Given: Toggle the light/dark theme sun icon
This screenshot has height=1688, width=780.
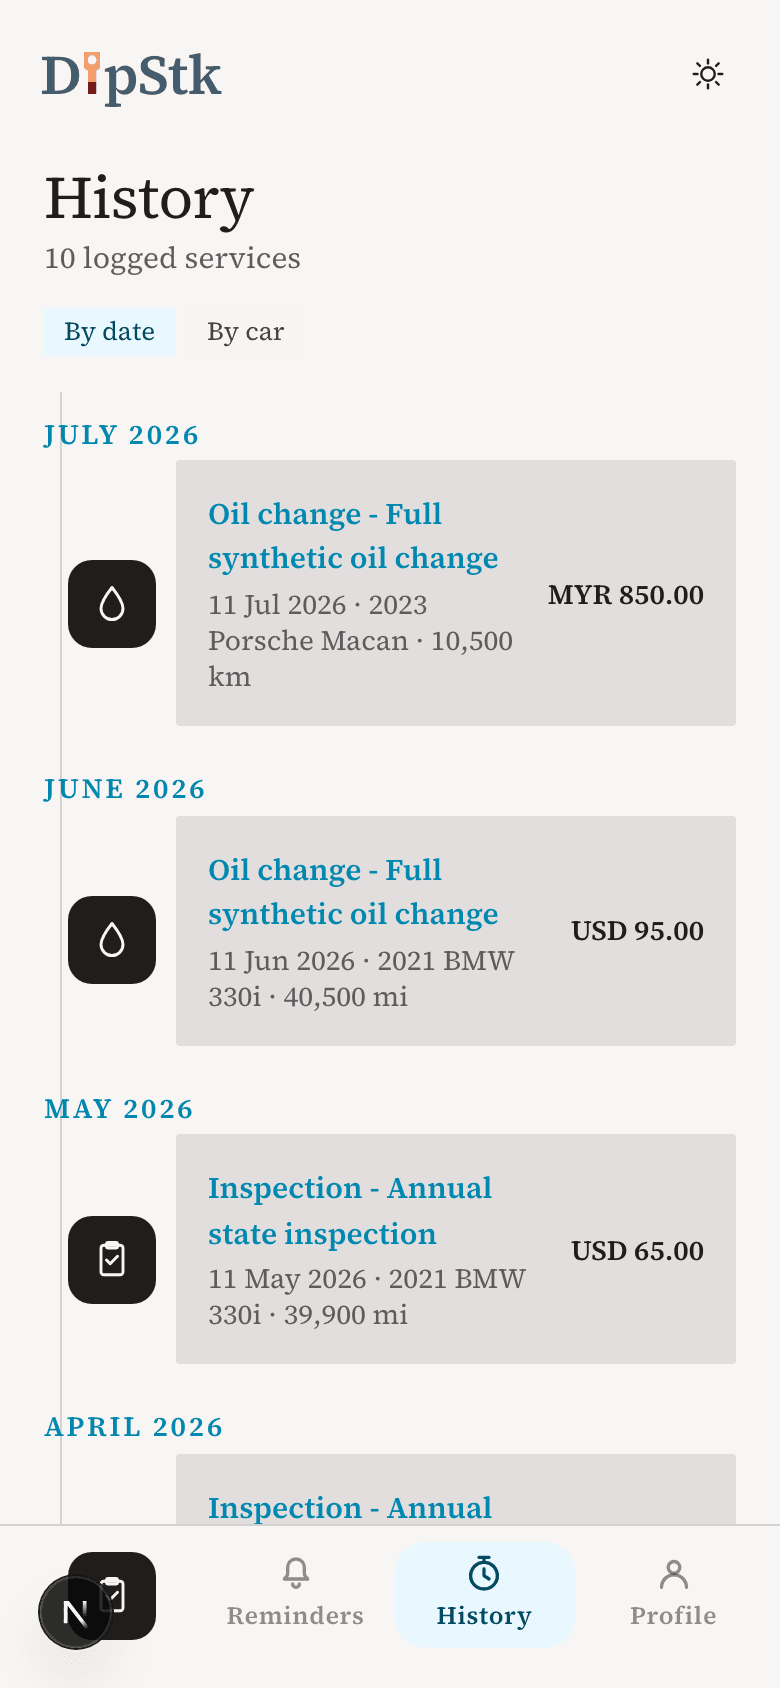Looking at the screenshot, I should tap(708, 74).
